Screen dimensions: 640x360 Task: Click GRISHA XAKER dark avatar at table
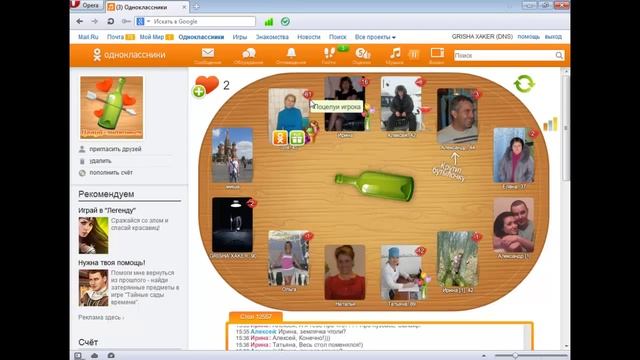[232, 225]
